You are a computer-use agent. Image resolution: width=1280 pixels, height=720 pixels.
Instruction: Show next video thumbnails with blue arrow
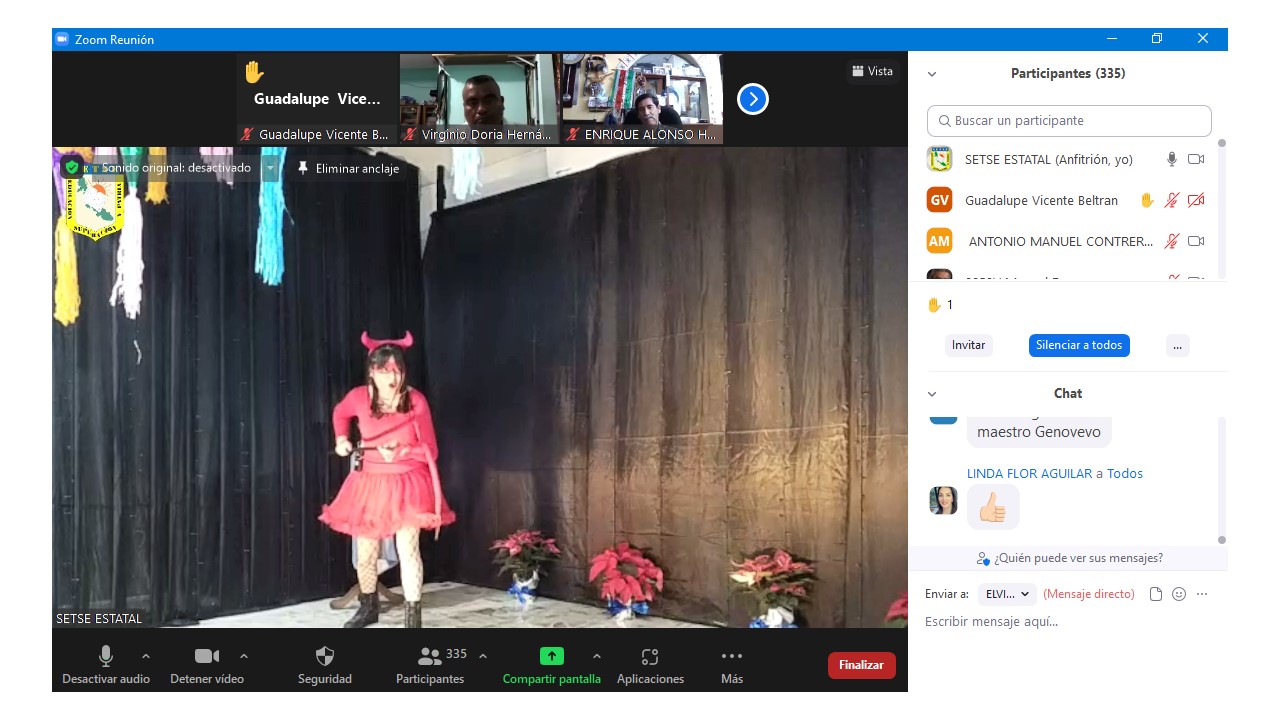[x=753, y=99]
